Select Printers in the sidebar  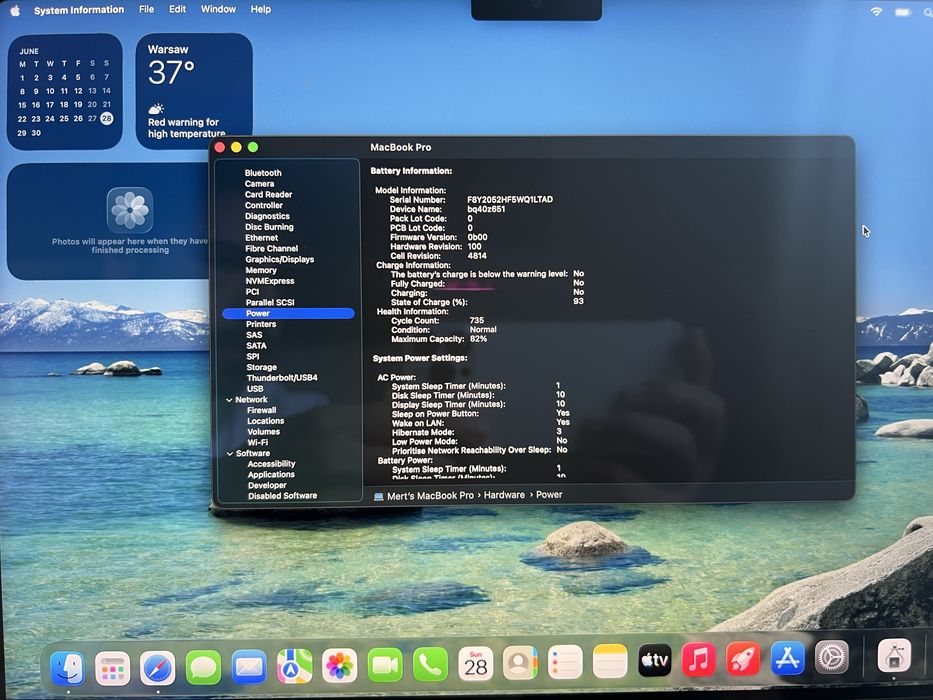coord(261,324)
